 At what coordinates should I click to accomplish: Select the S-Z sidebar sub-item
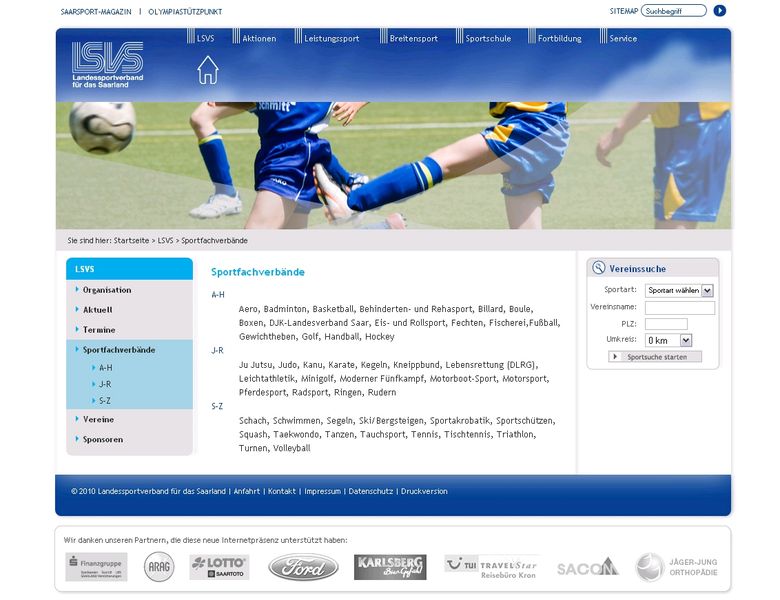tap(104, 400)
